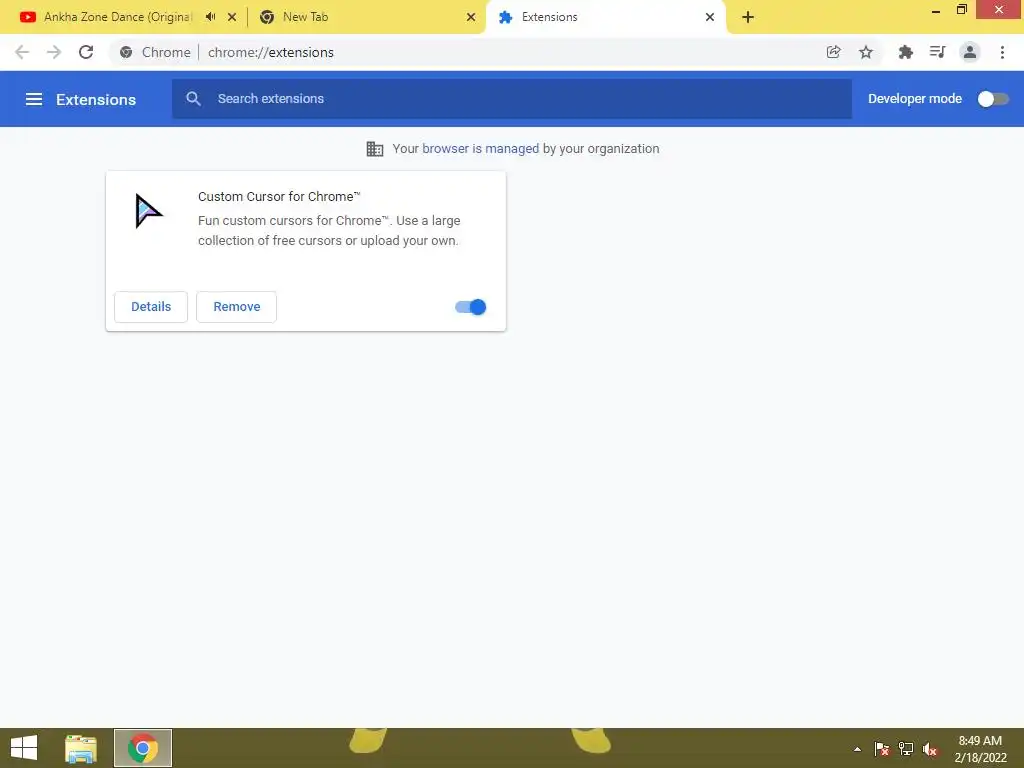Switch to the New Tab tab
The height and width of the screenshot is (768, 1024).
point(306,17)
